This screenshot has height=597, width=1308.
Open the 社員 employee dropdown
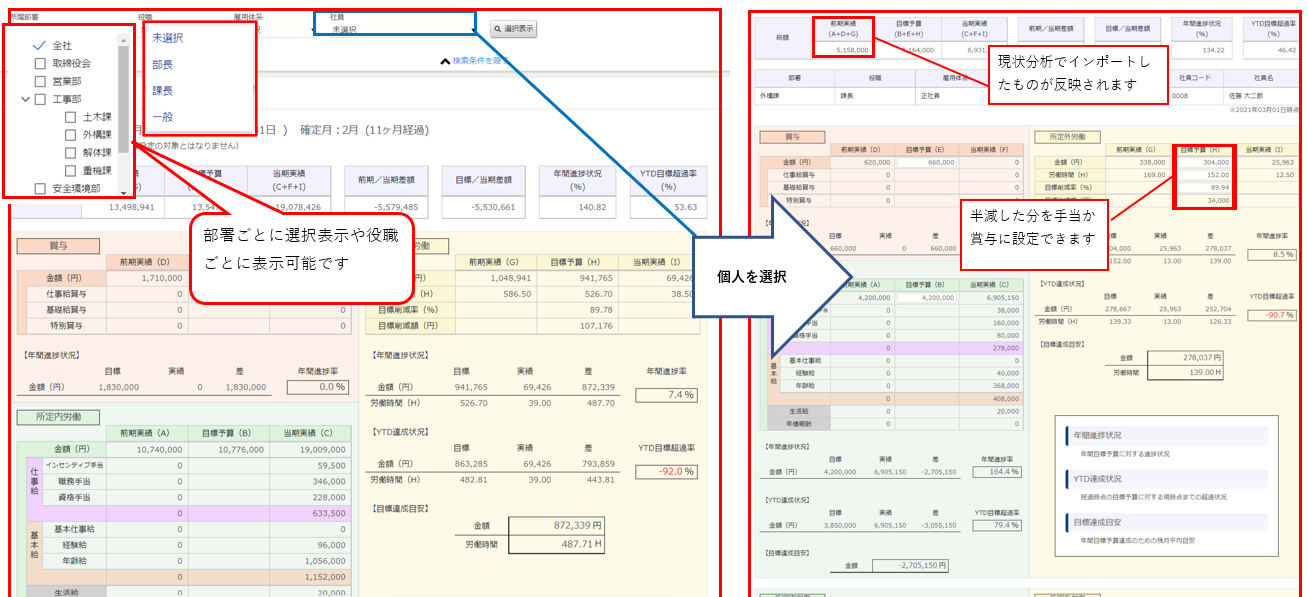point(400,30)
